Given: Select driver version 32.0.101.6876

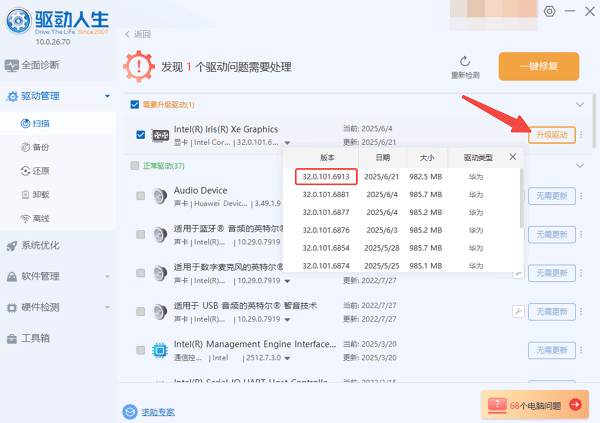Looking at the screenshot, I should pos(326,230).
